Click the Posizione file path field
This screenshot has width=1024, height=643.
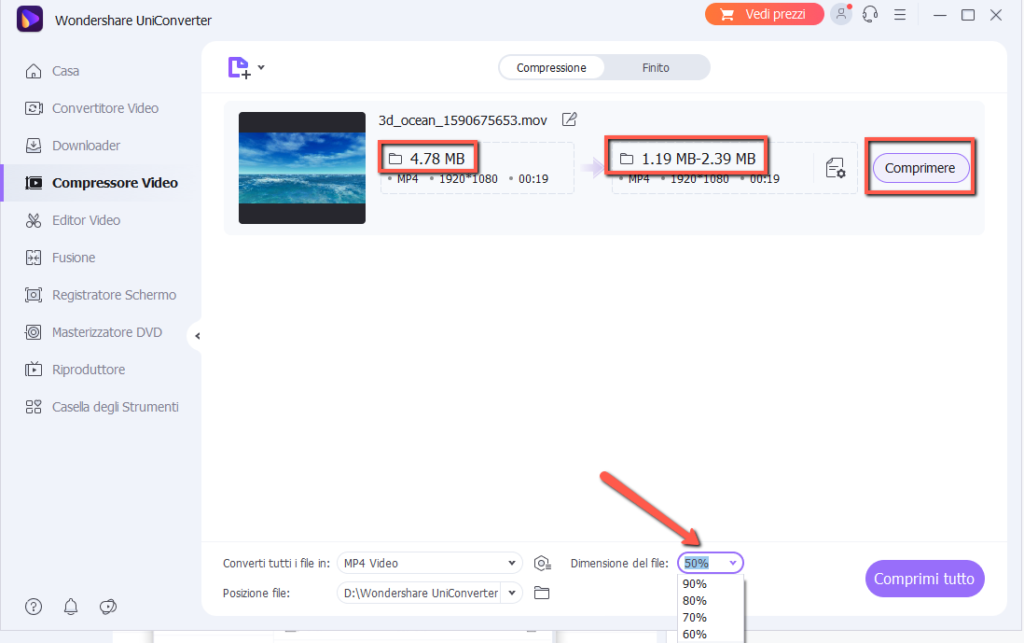(x=420, y=593)
